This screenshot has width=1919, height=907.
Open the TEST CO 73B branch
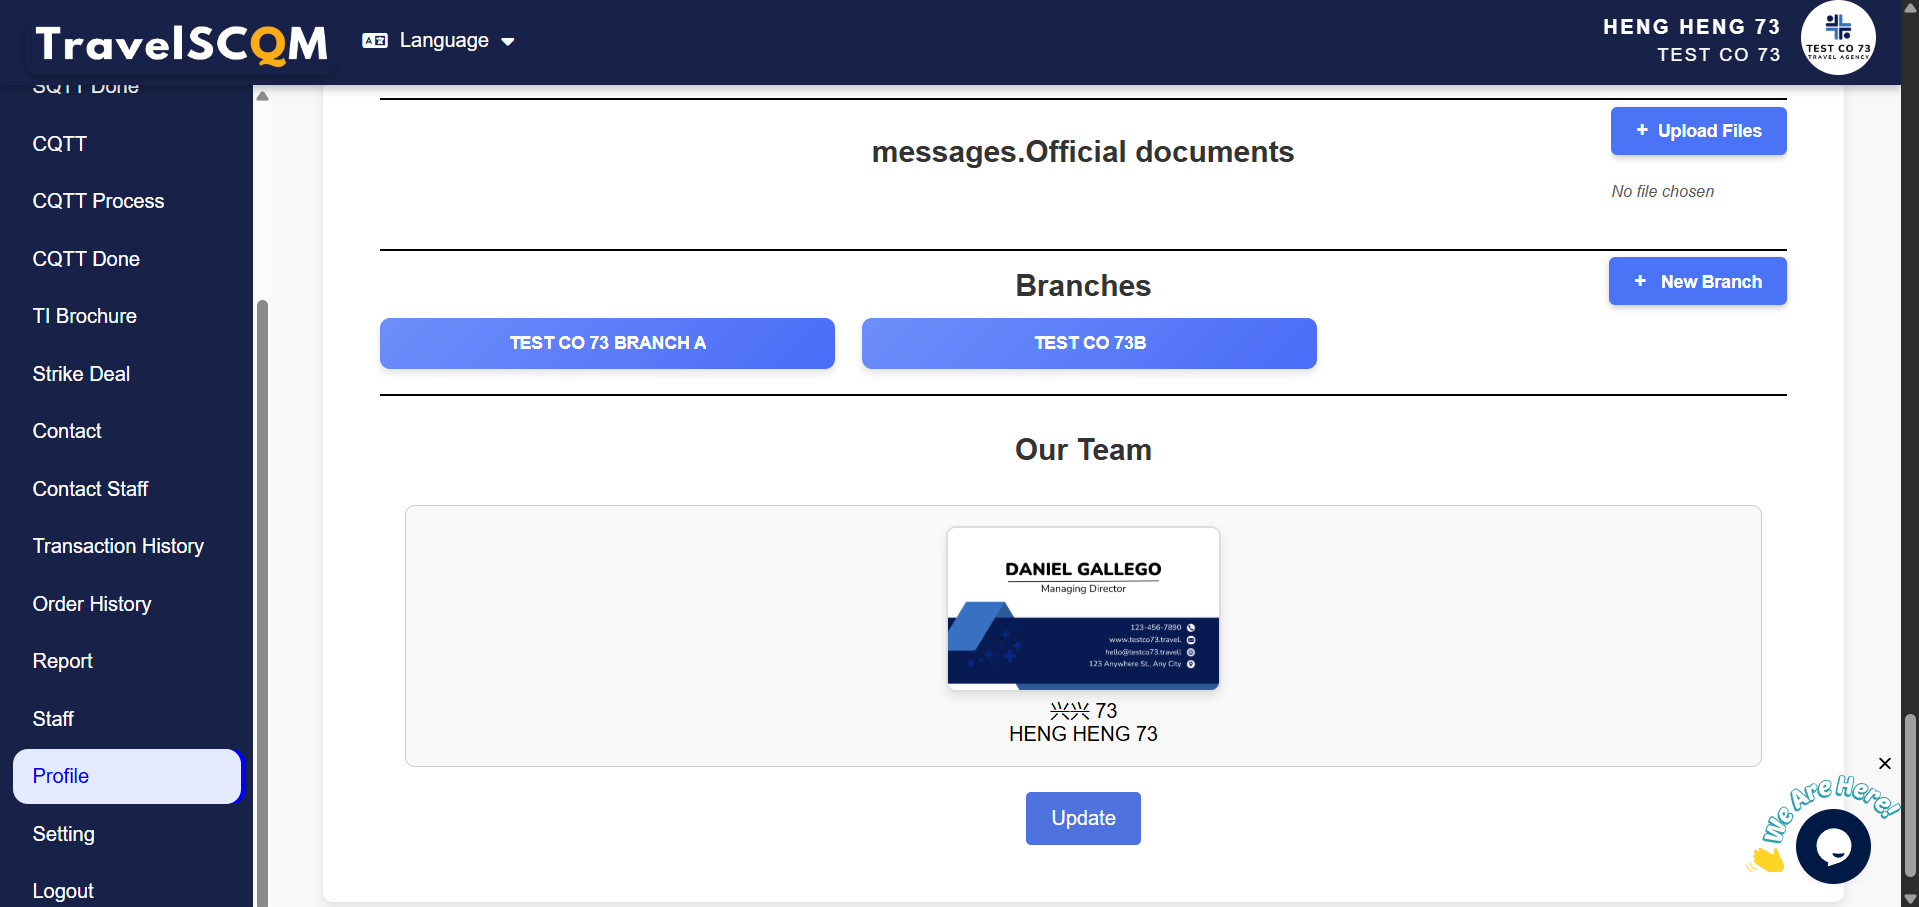(1089, 343)
